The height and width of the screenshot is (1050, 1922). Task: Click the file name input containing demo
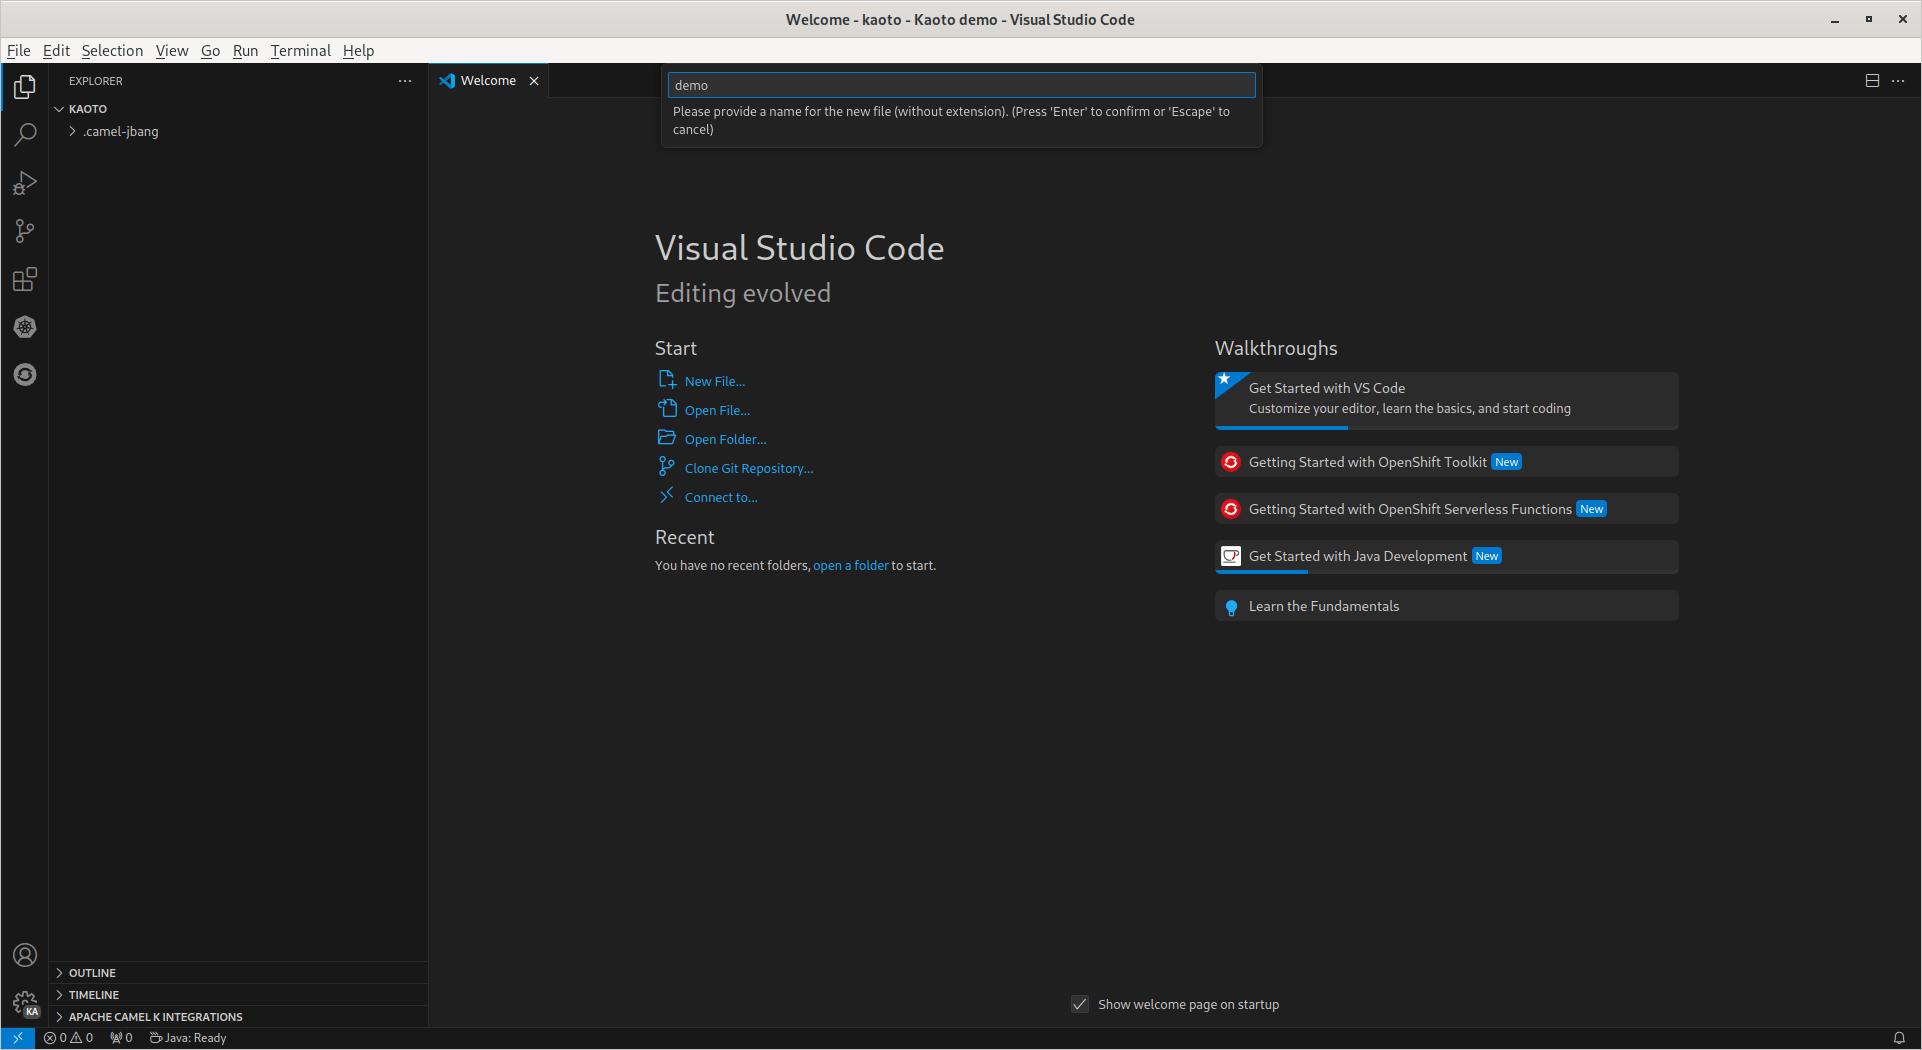[961, 85]
